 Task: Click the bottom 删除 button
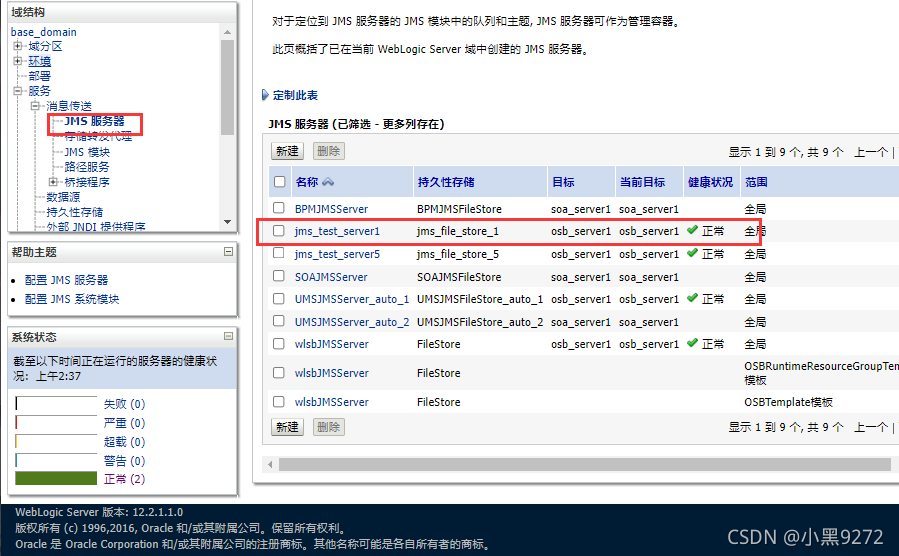329,427
